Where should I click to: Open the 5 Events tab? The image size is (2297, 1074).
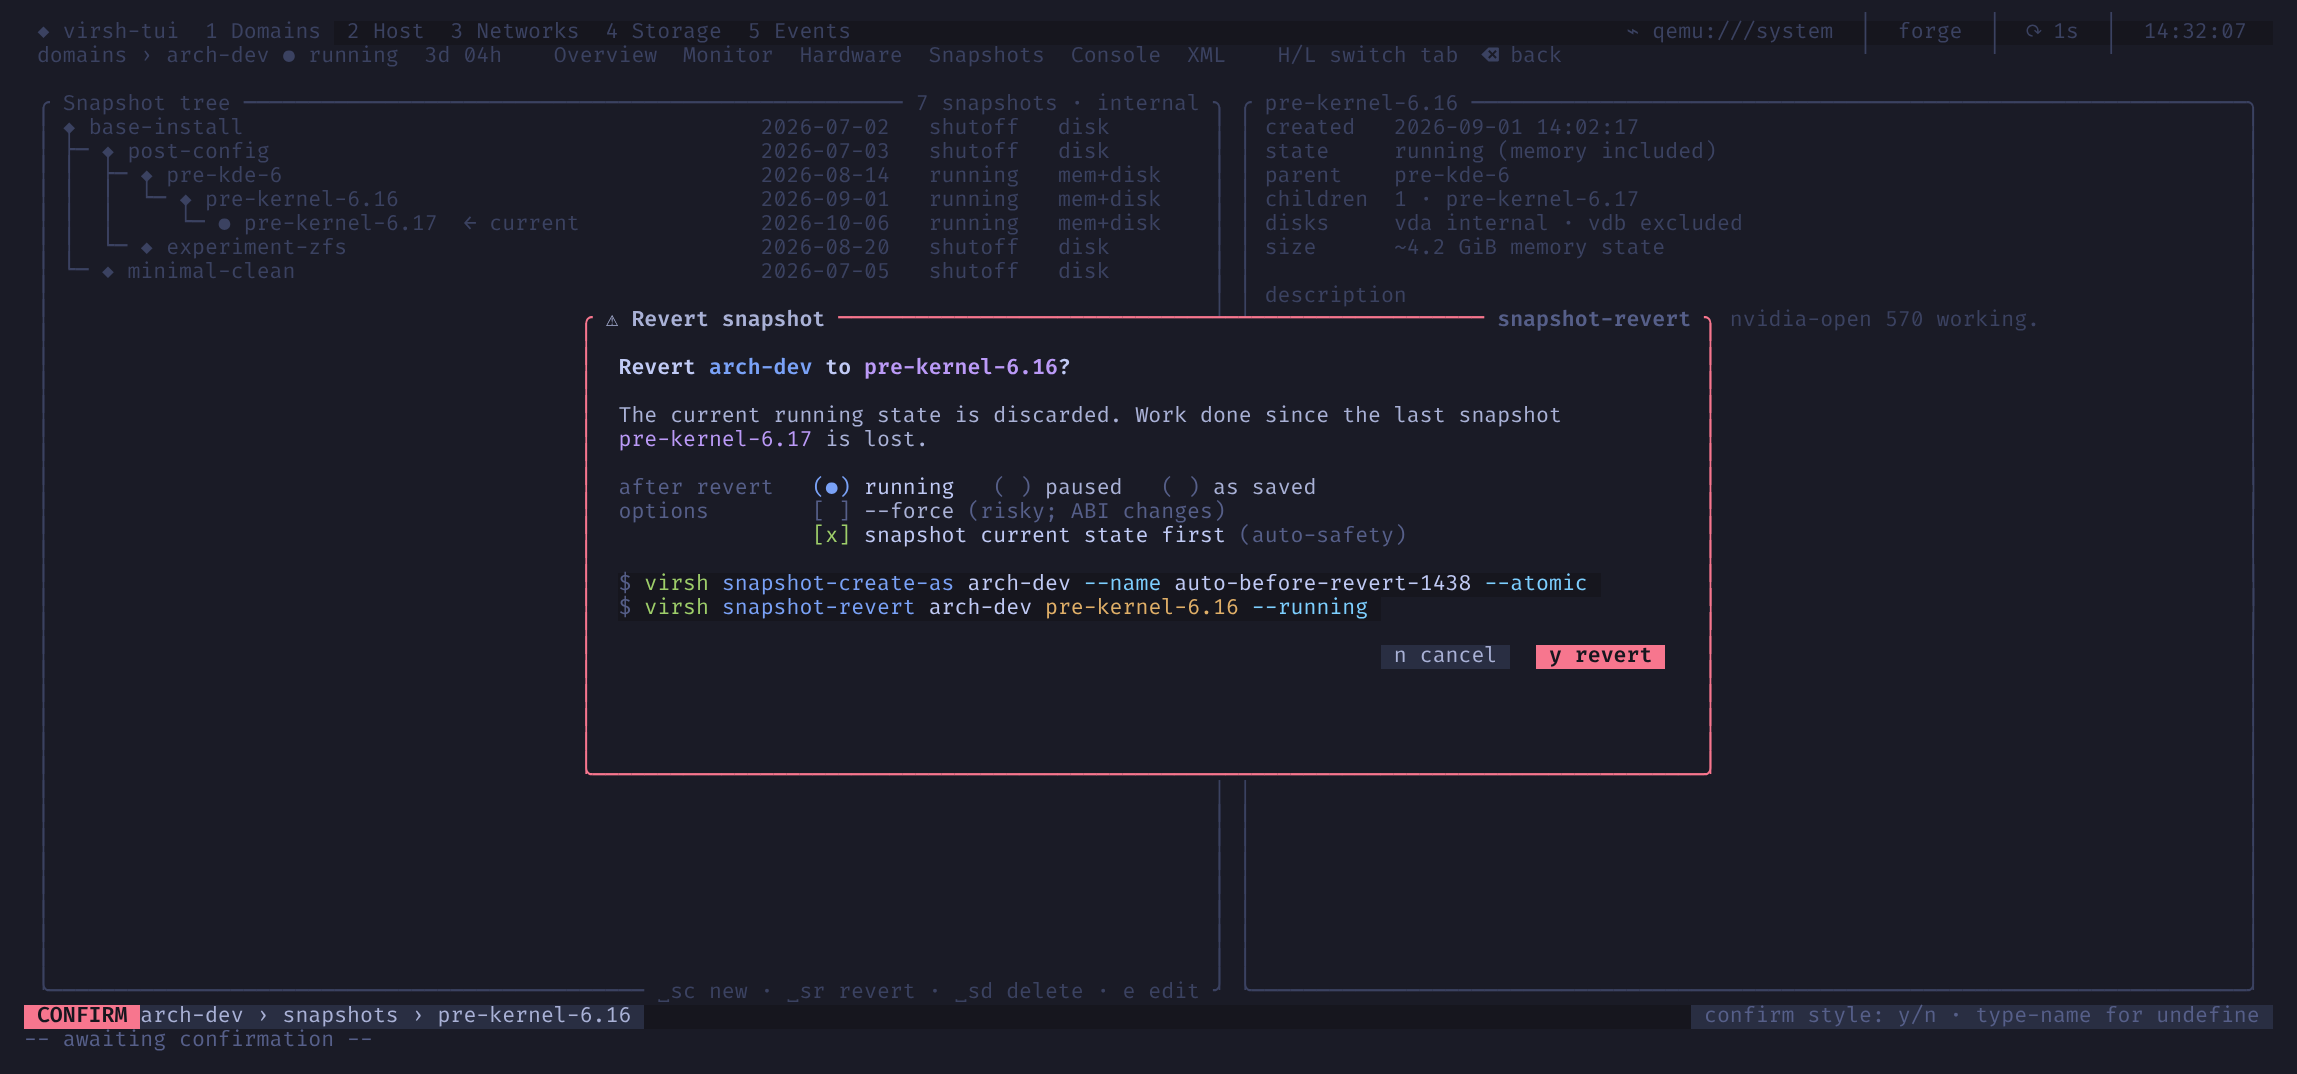pyautogui.click(x=799, y=31)
